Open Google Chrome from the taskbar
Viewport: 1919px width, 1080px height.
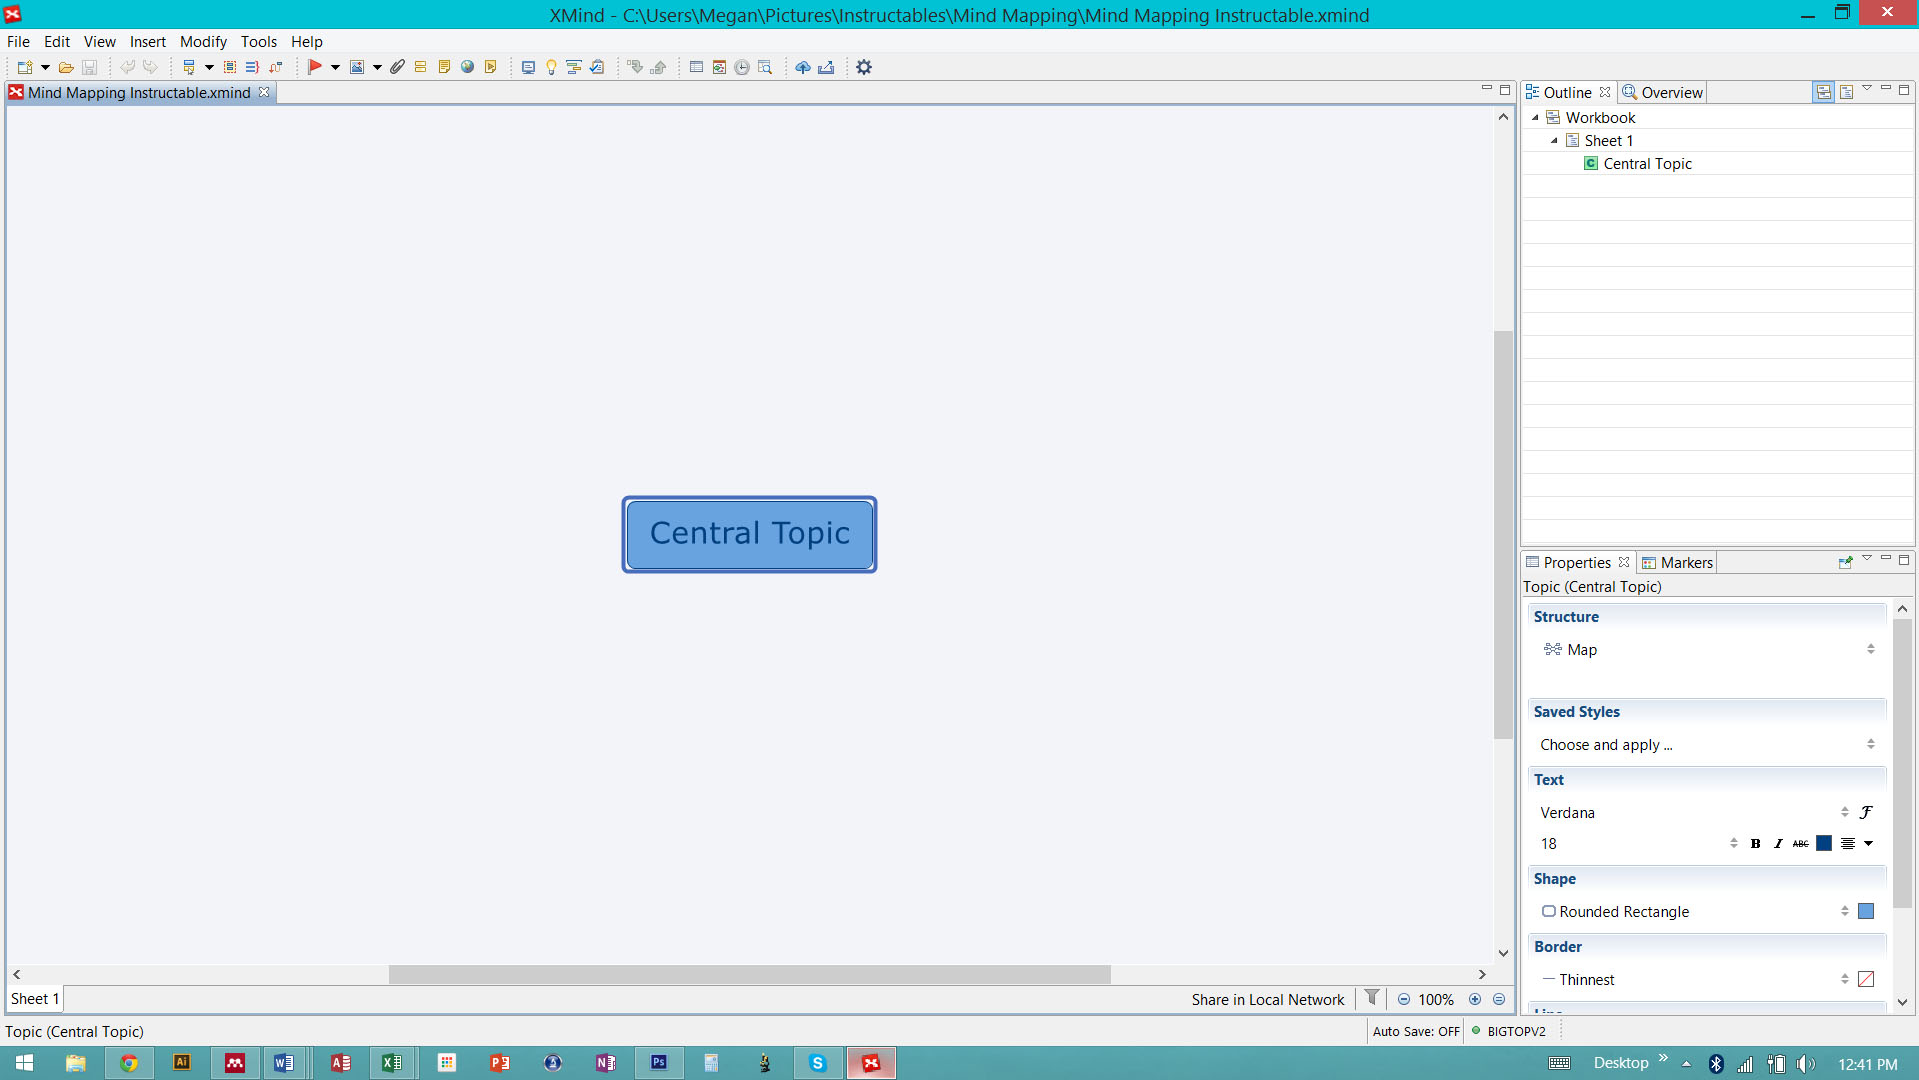129,1063
